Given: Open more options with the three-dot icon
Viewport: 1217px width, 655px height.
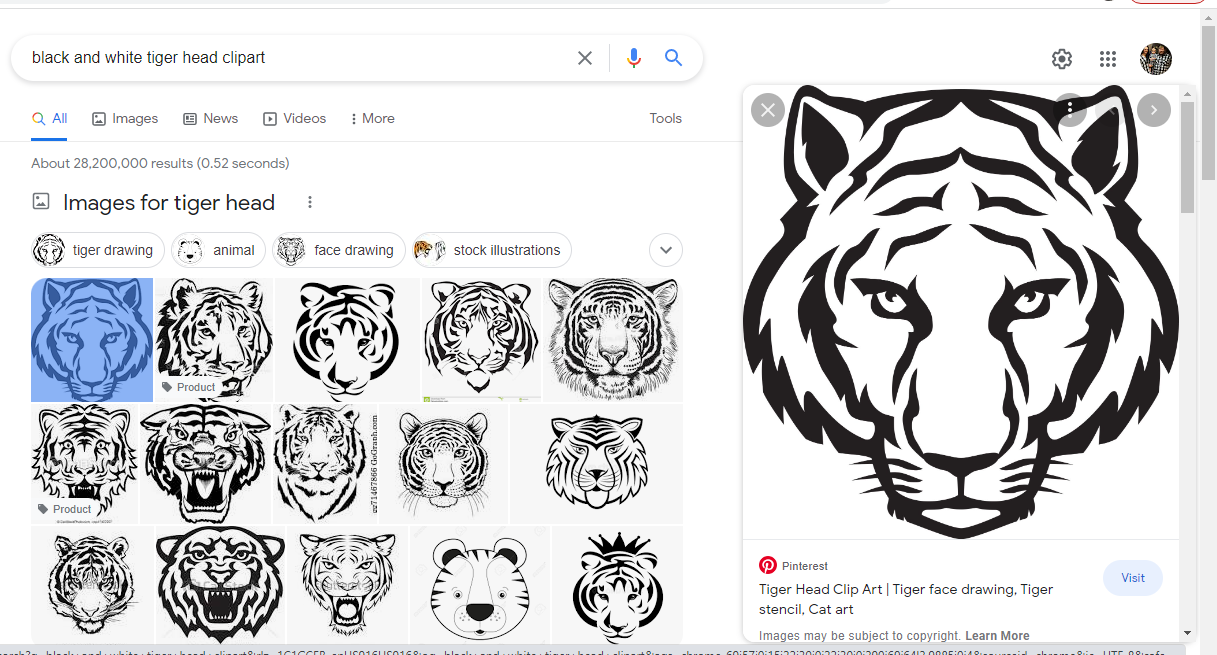Looking at the screenshot, I should 1069,110.
